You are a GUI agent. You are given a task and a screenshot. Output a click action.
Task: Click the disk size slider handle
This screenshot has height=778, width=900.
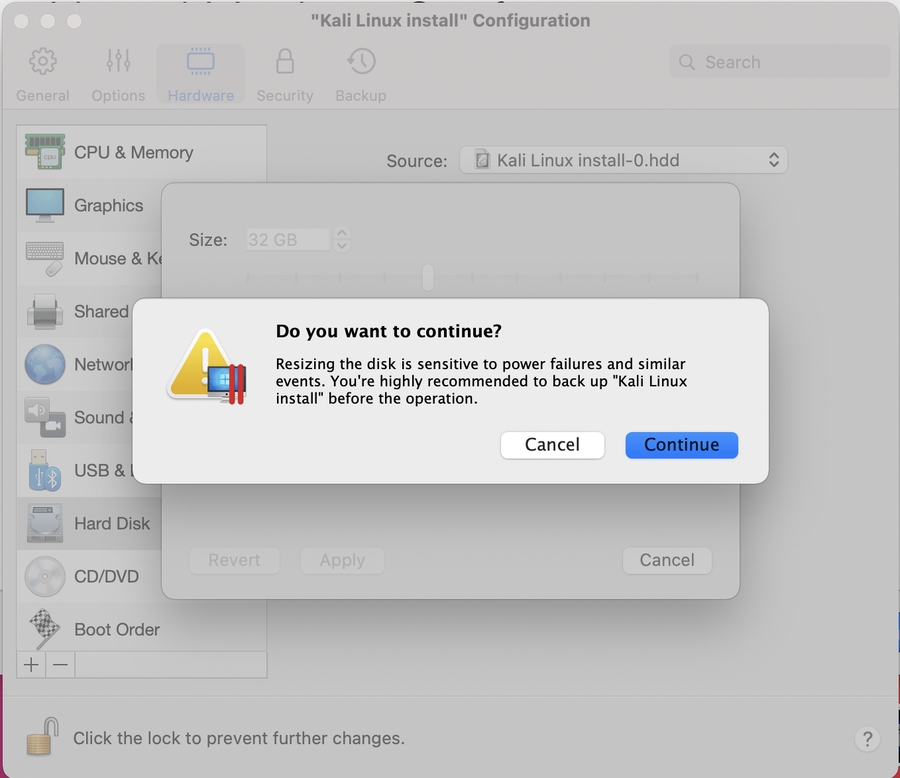point(428,277)
